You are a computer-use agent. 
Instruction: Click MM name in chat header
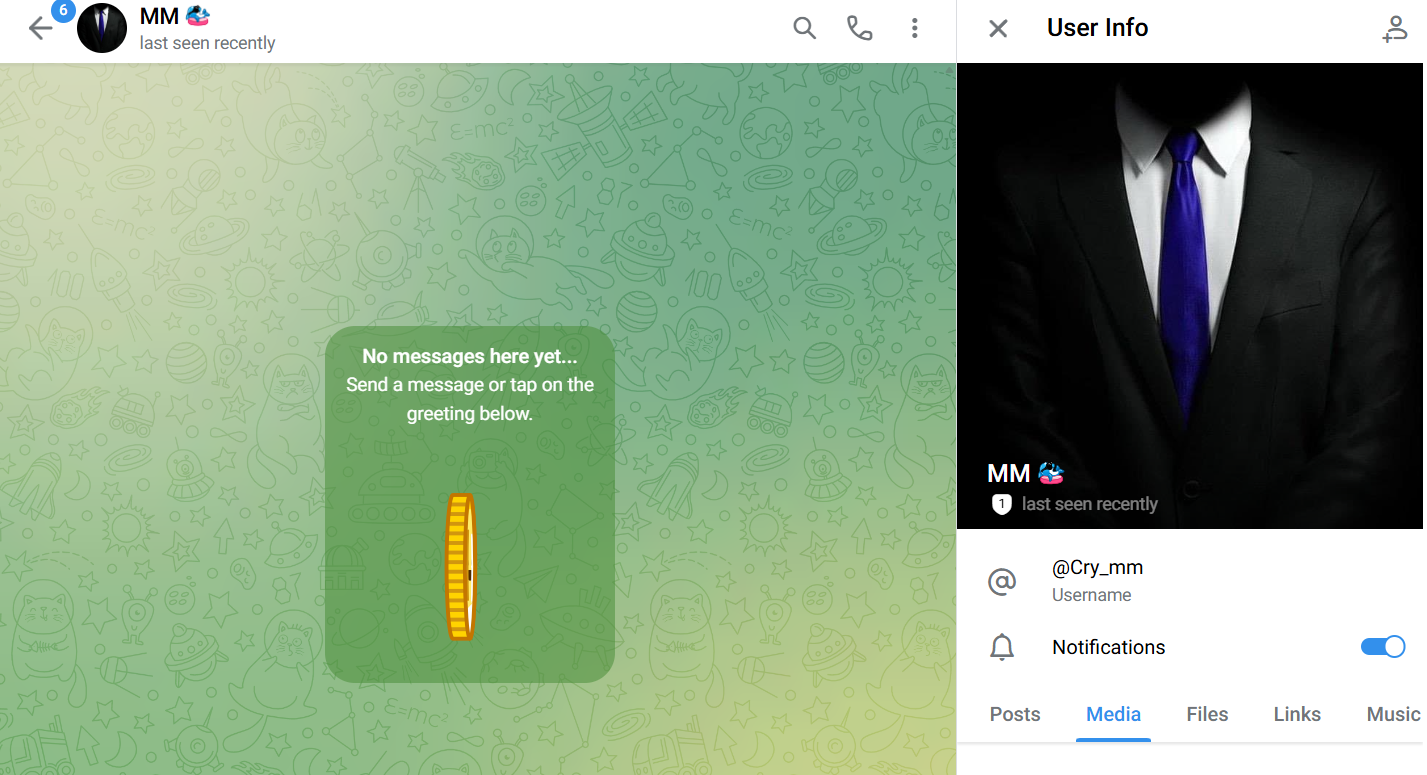(x=159, y=16)
